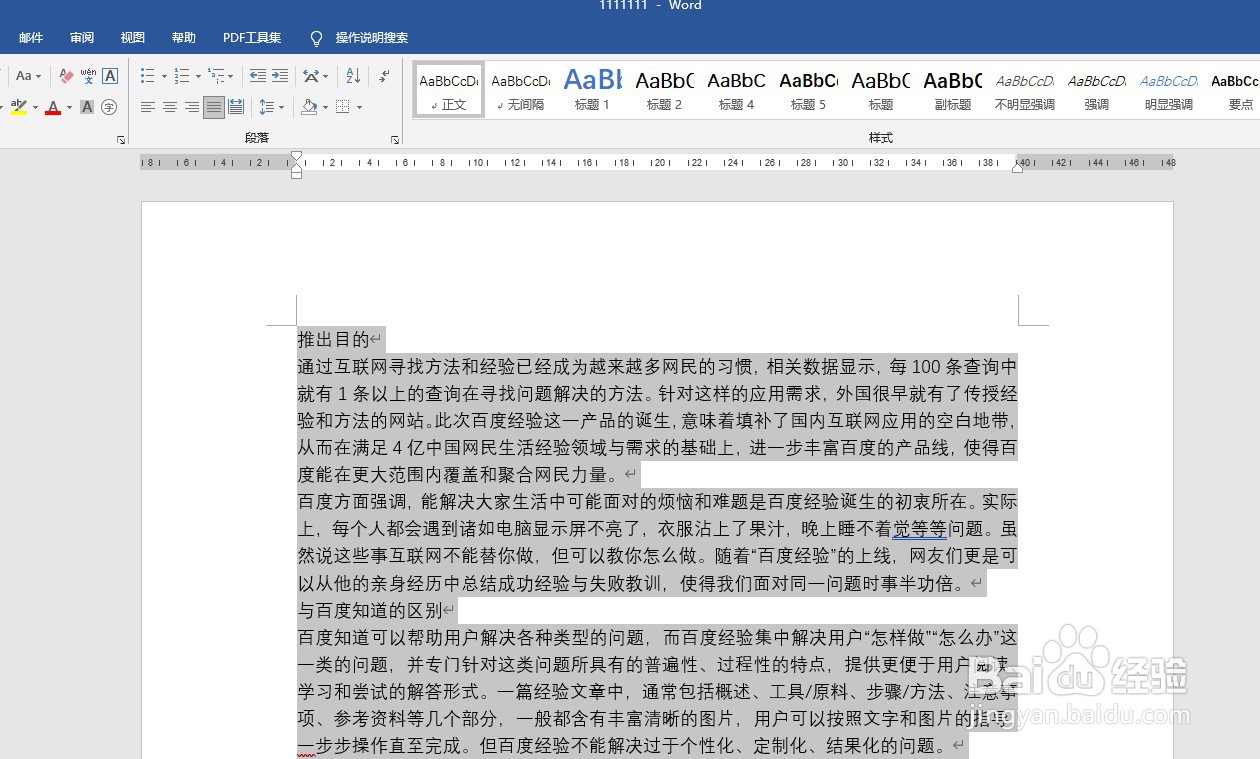Screen dimensions: 1260x759
Task: Apply the 不明显强调 style
Action: pos(1025,89)
